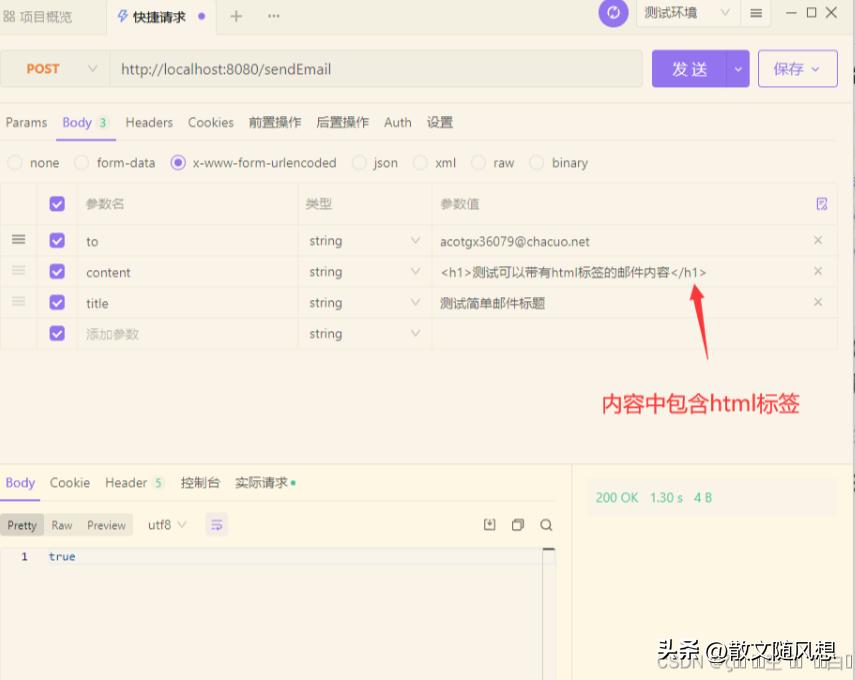The width and height of the screenshot is (855, 680).
Task: Open the 控制台 response tab
Action: tap(200, 482)
